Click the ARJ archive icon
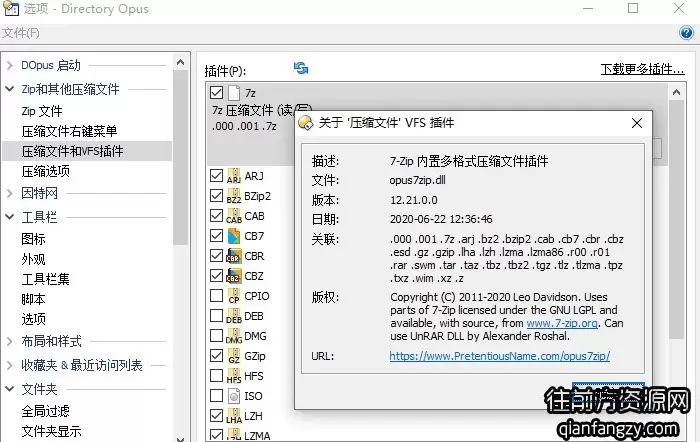This screenshot has width=700, height=442. (234, 176)
